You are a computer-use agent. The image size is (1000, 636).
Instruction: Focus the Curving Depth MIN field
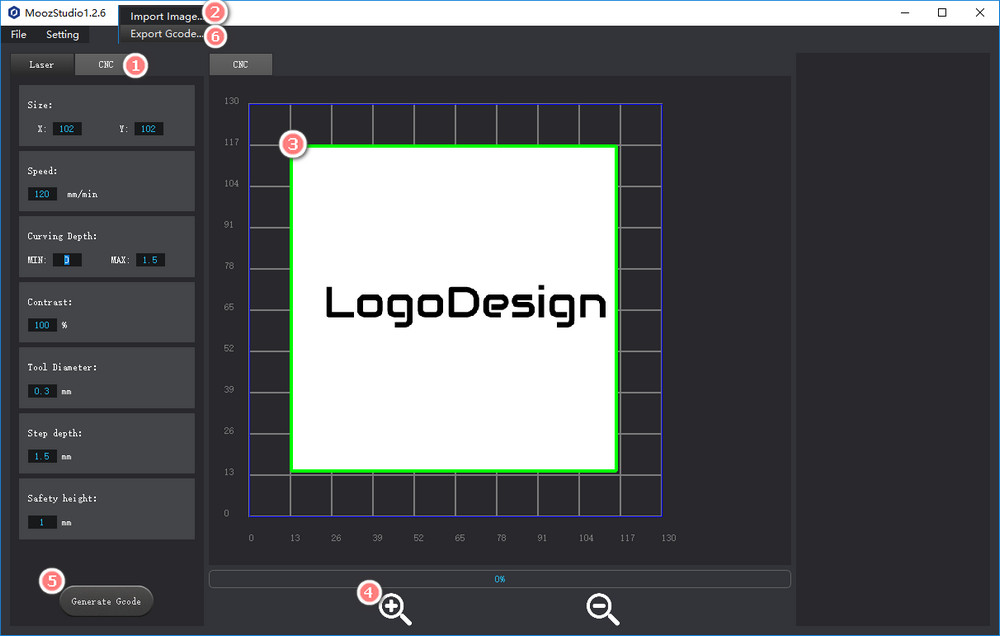[66, 260]
